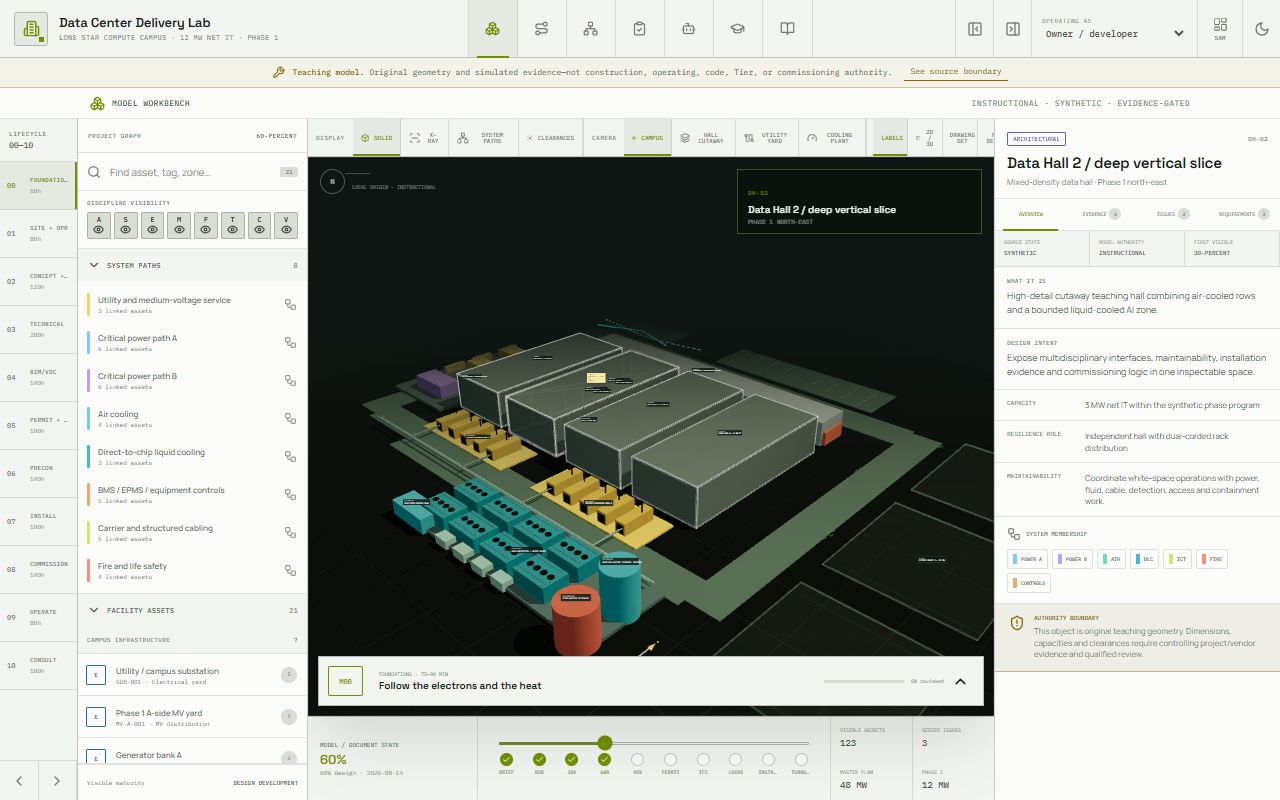The width and height of the screenshot is (1280, 800).
Task: Toggle discipline V visibility eye
Action: (x=286, y=225)
